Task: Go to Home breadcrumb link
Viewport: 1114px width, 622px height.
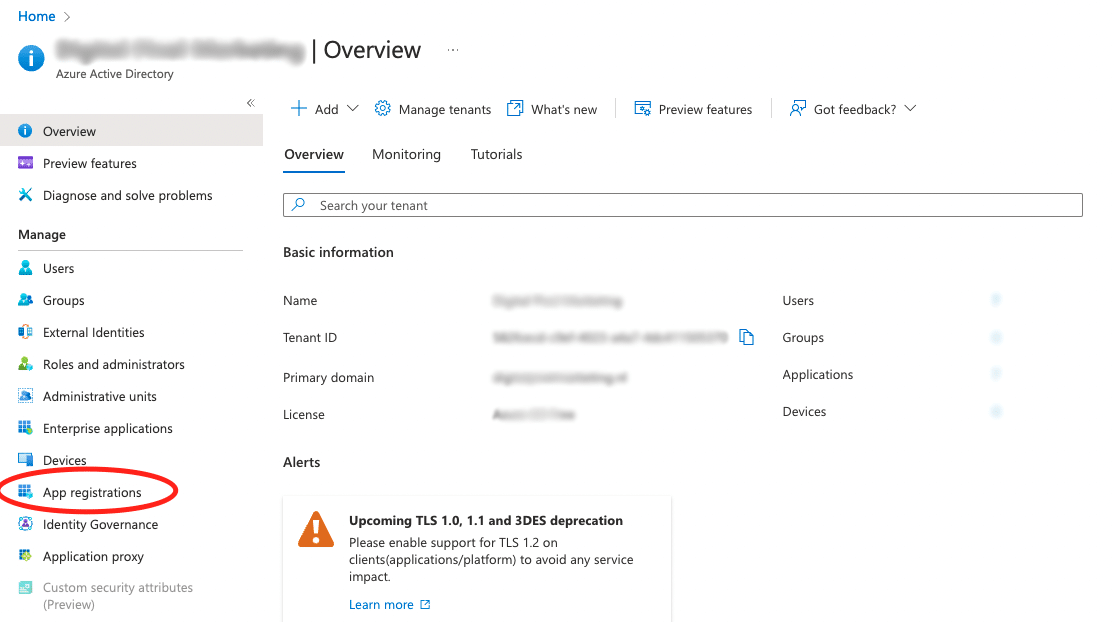Action: coord(37,16)
